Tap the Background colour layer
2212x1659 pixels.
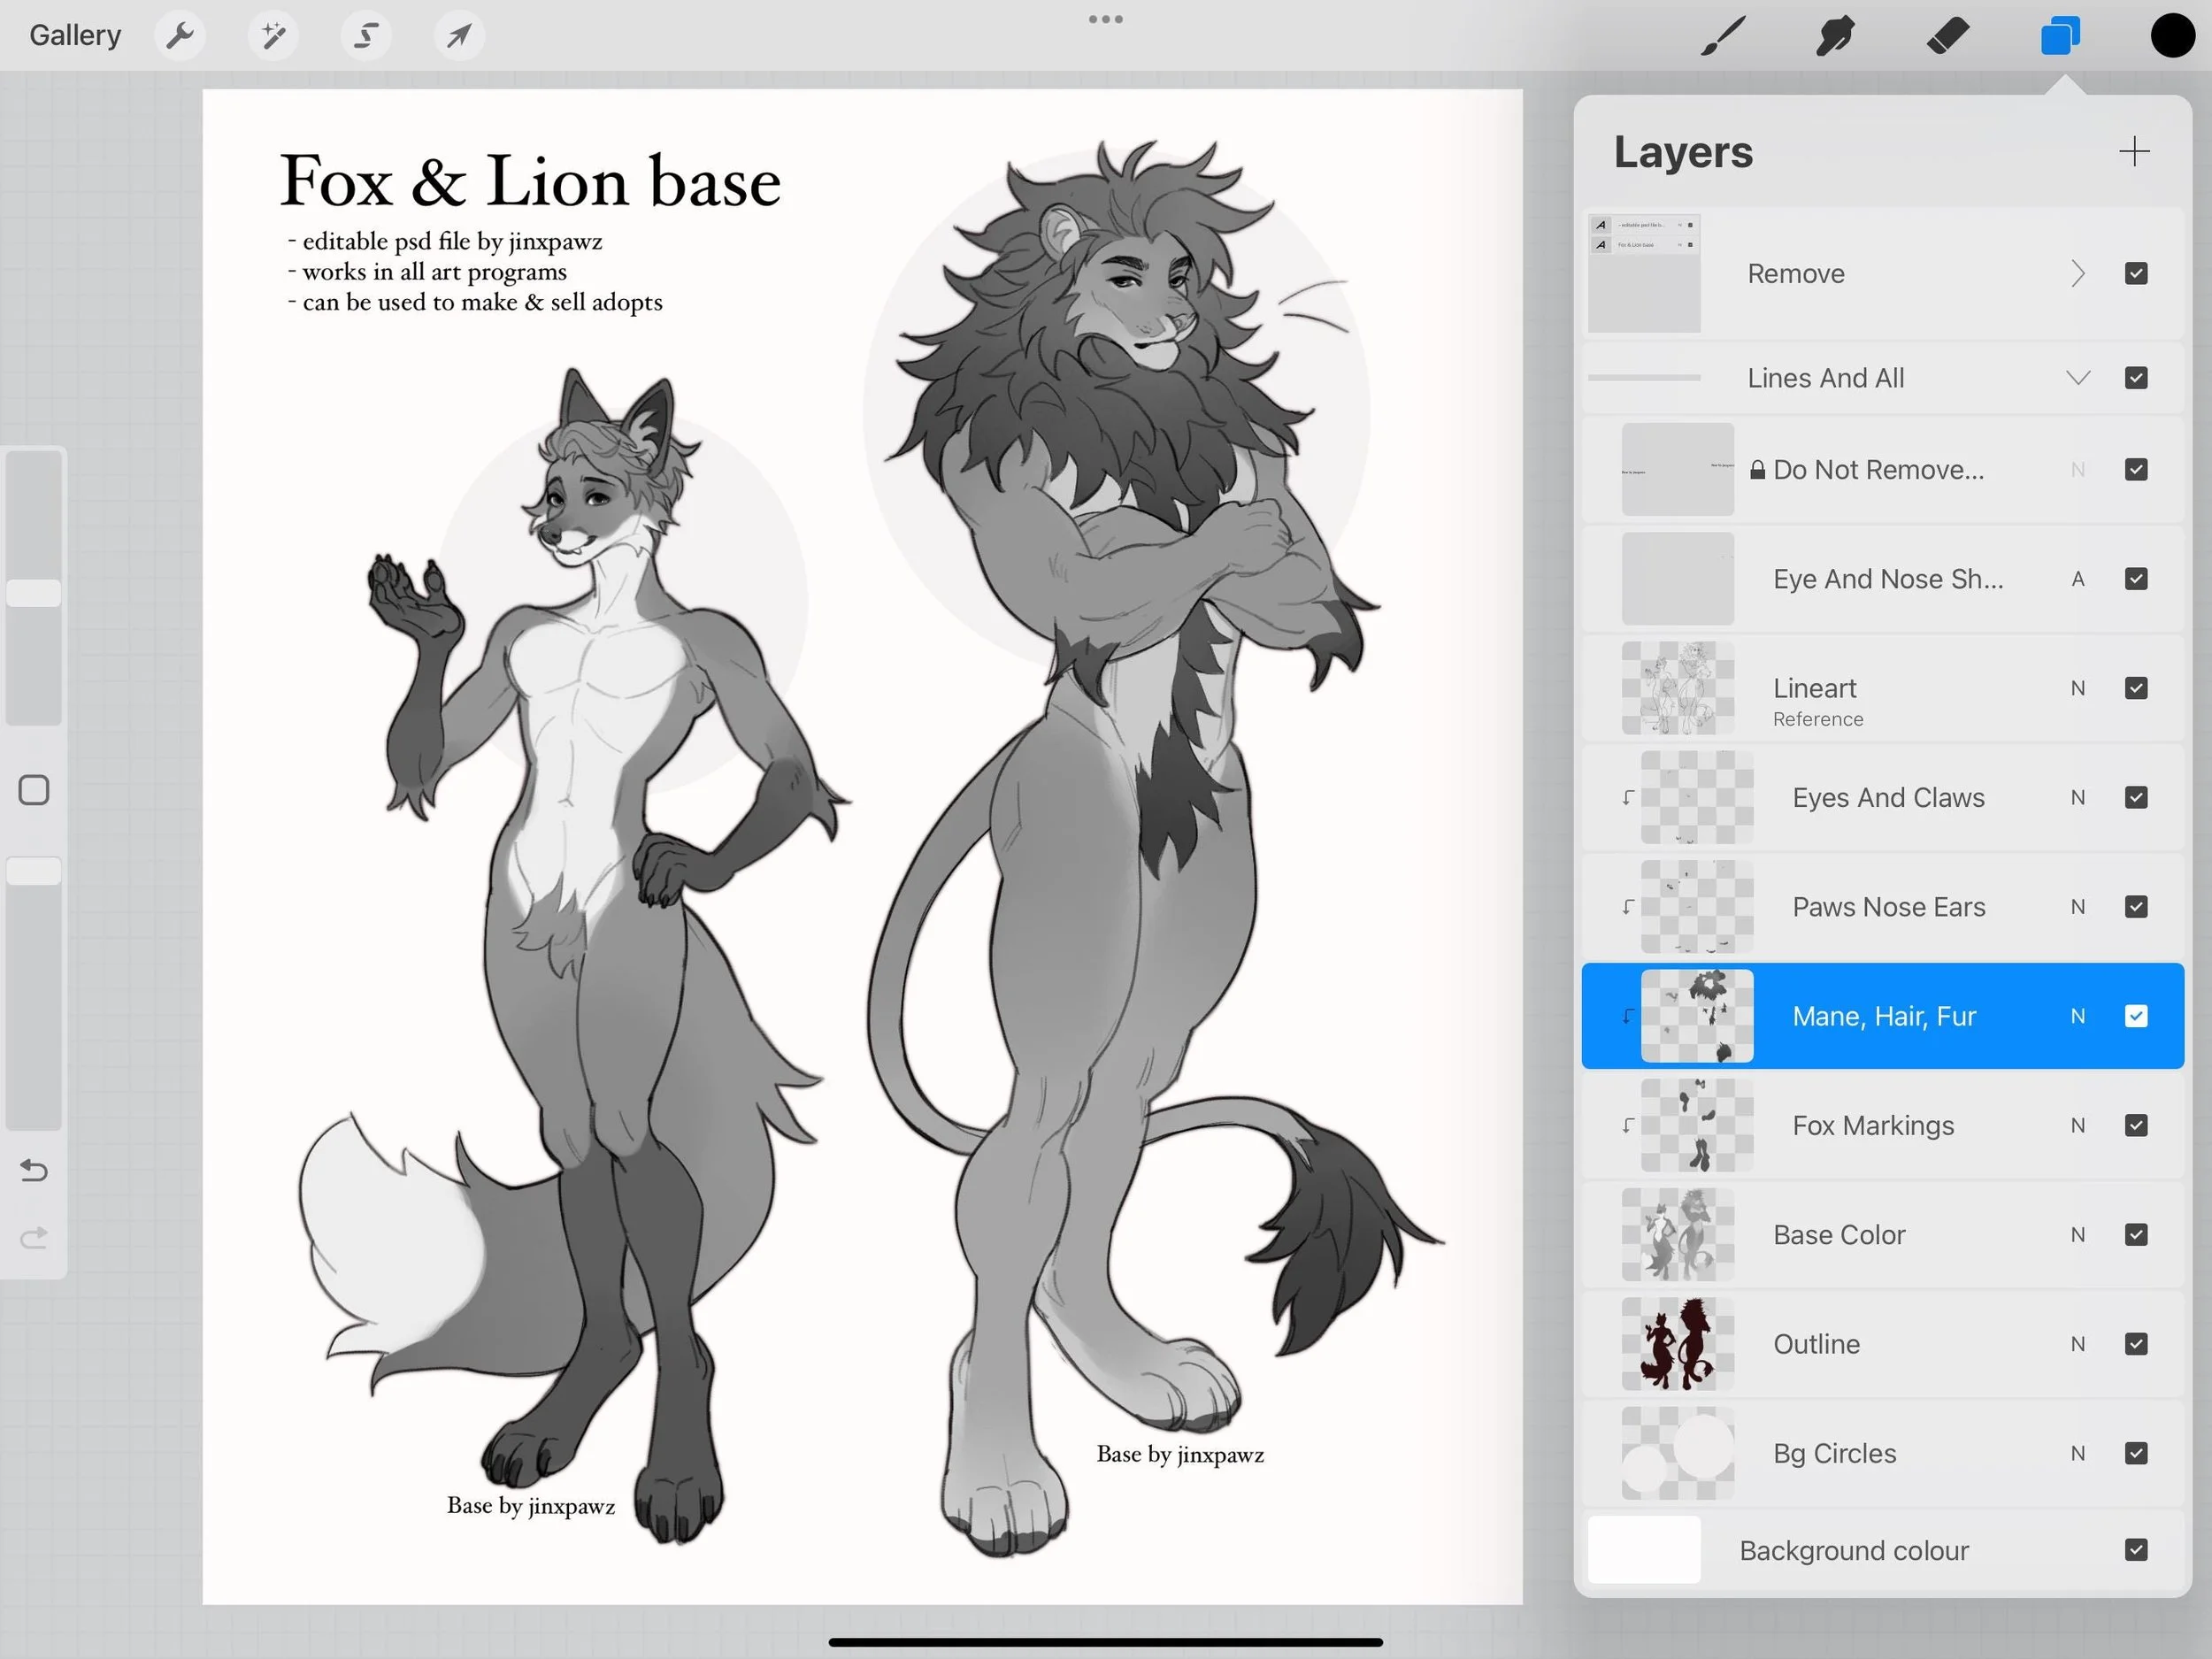(x=1853, y=1550)
